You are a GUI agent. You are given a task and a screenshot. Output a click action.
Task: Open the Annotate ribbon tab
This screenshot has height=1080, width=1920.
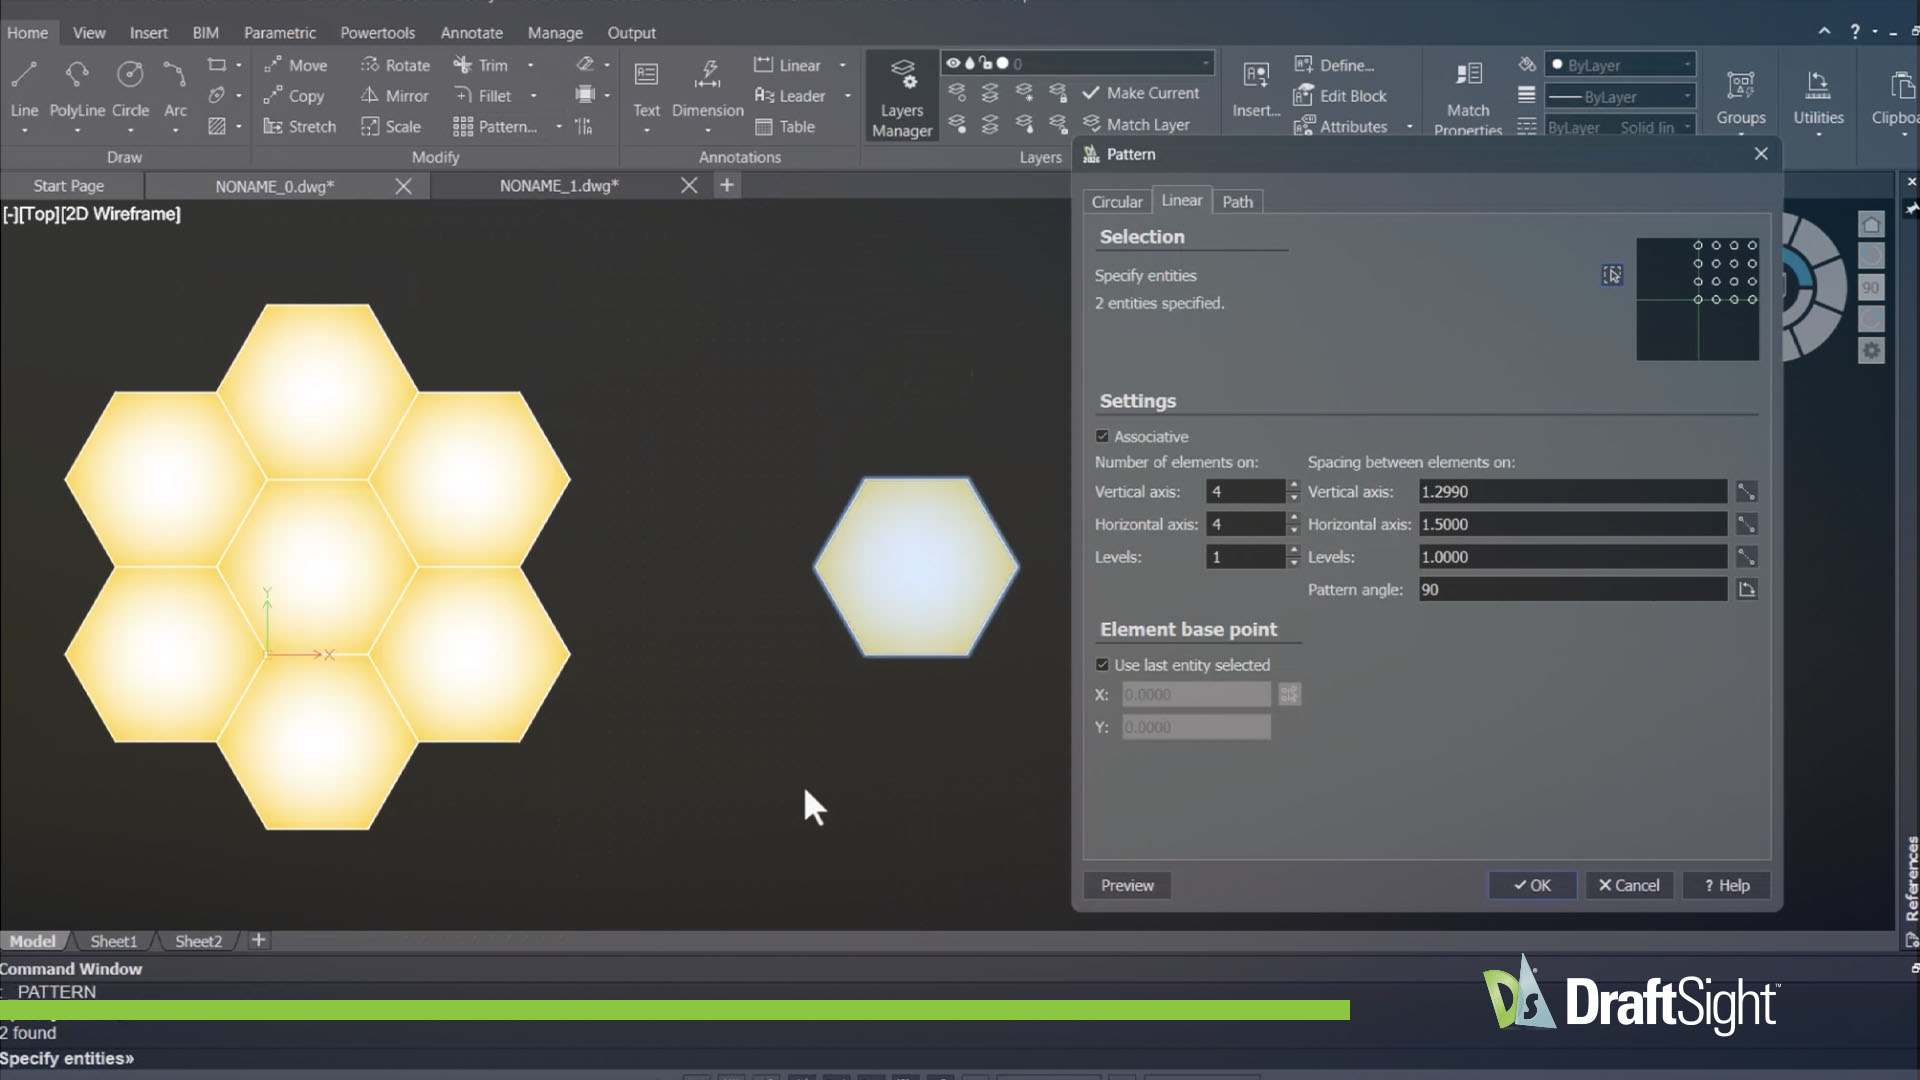coord(472,33)
